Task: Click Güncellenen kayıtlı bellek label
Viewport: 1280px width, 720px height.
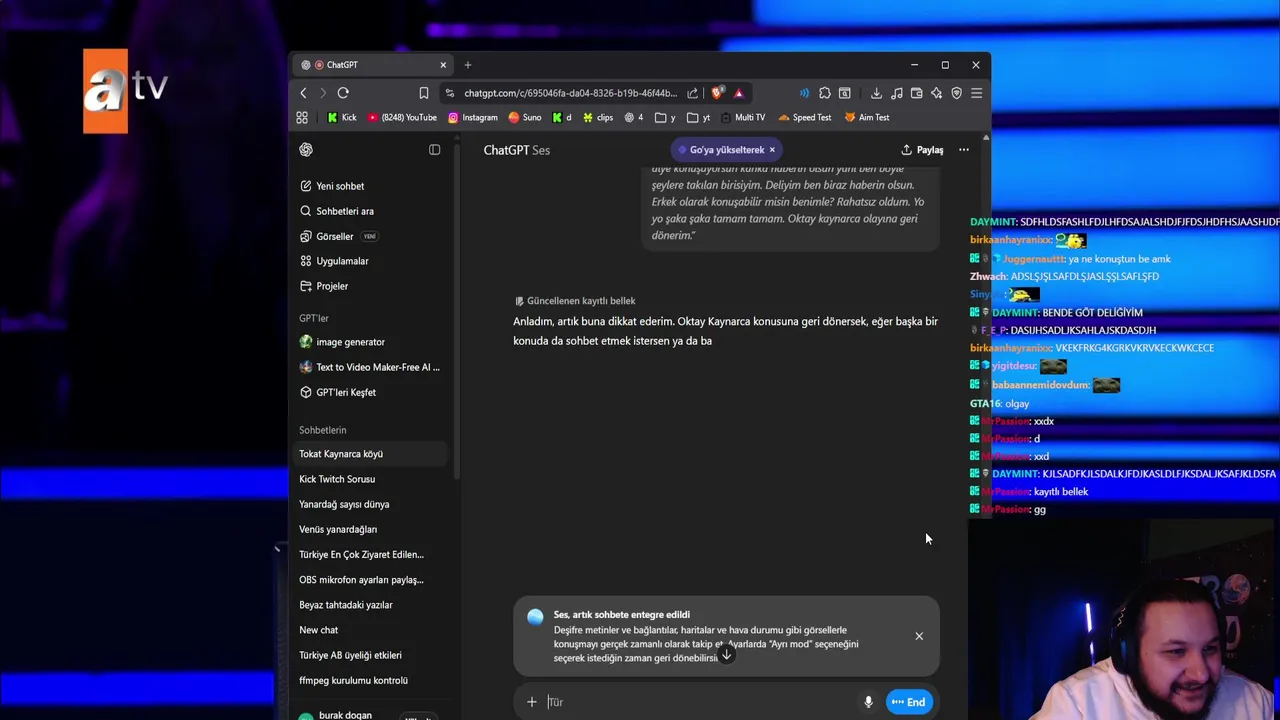Action: pyautogui.click(x=575, y=301)
